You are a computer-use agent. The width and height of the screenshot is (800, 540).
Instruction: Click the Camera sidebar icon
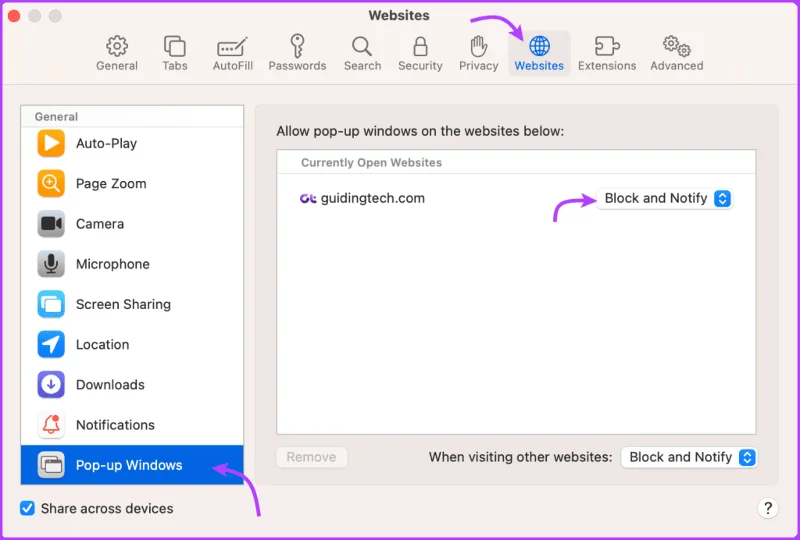(51, 224)
